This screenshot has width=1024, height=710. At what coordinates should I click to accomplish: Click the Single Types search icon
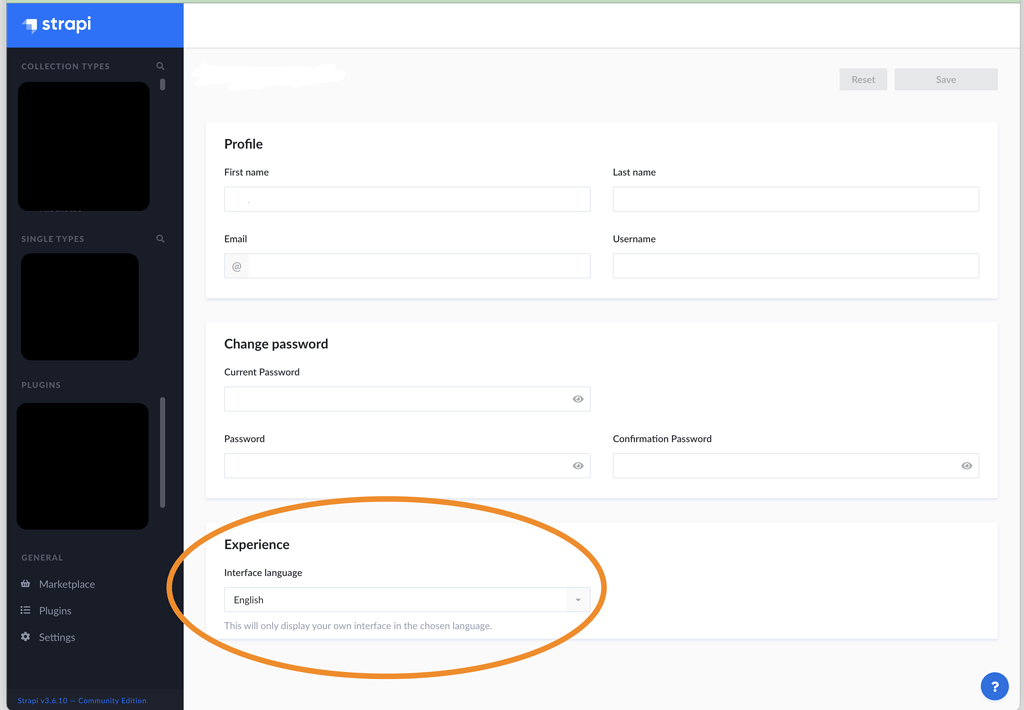point(160,238)
